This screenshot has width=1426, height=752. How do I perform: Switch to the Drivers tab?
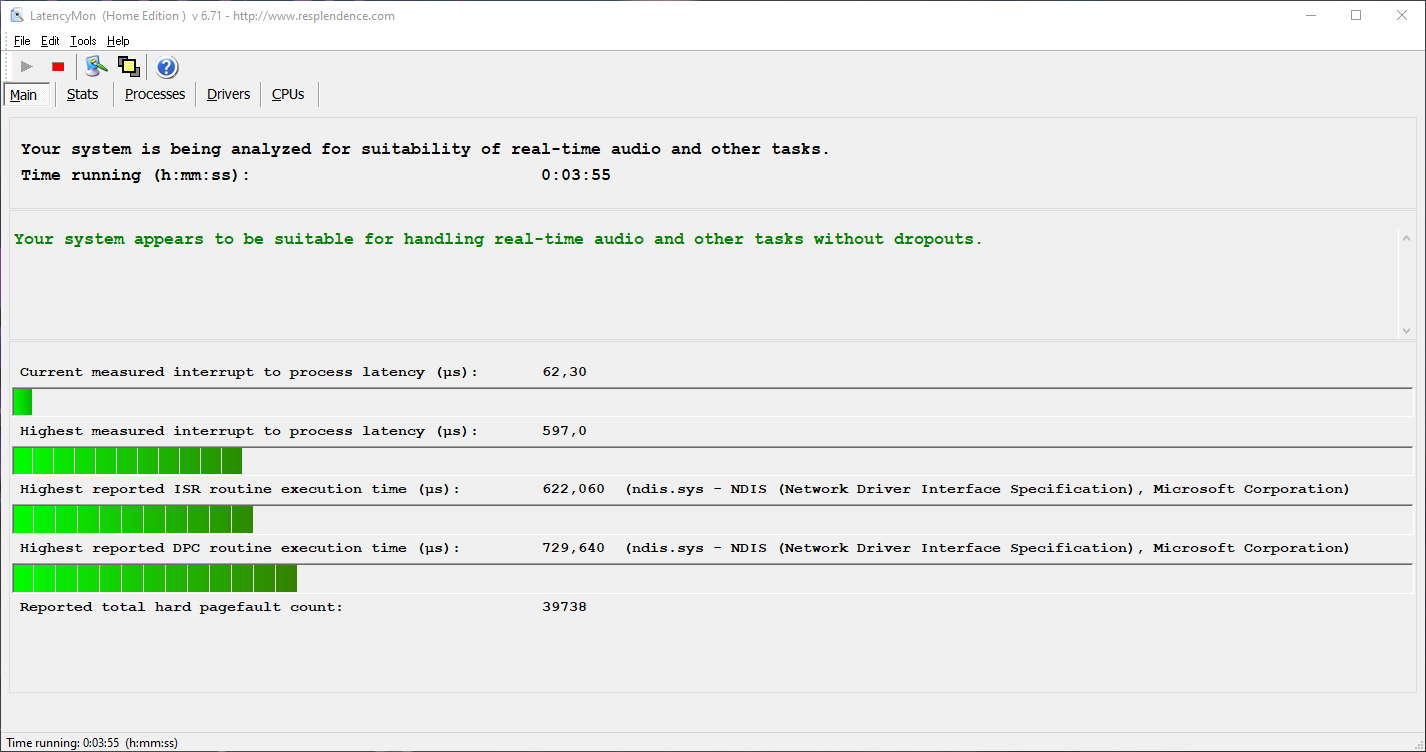pyautogui.click(x=228, y=94)
